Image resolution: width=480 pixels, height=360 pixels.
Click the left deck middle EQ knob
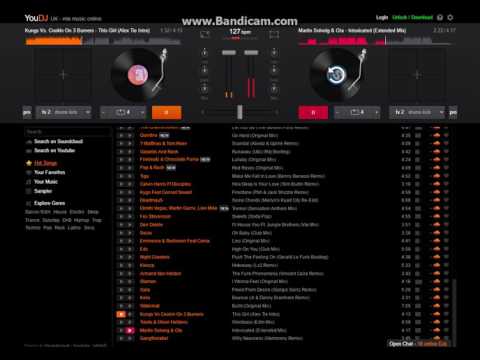(x=204, y=70)
